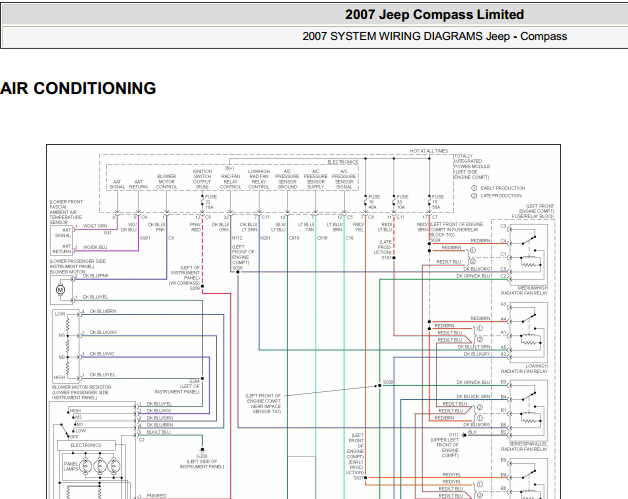
Task: Click the 'PANEL LAMPS' label
Action: (x=71, y=467)
